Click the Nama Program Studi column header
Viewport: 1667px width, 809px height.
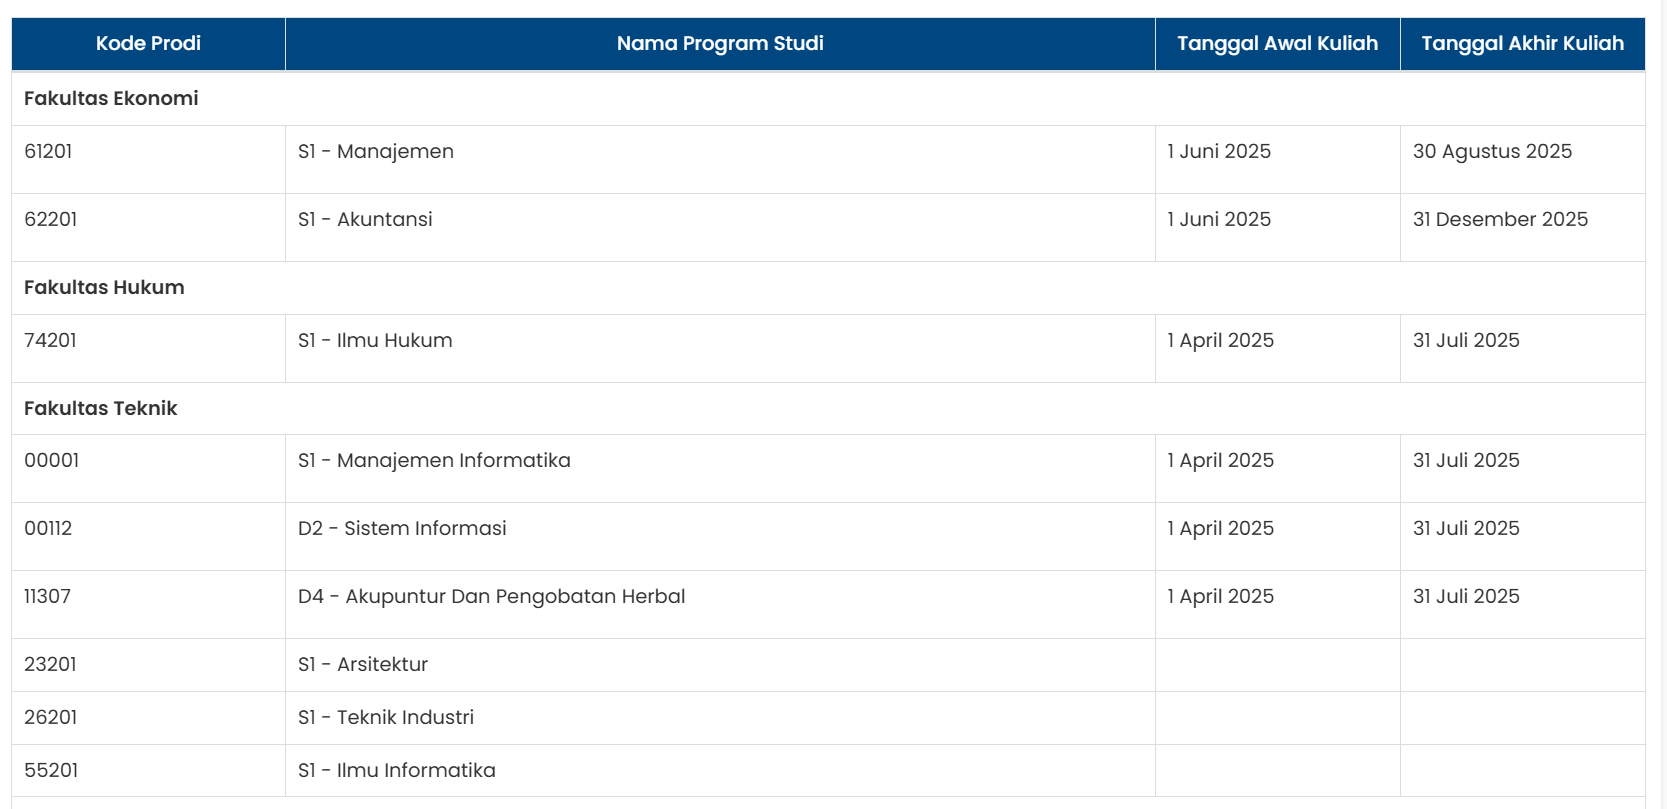click(720, 43)
